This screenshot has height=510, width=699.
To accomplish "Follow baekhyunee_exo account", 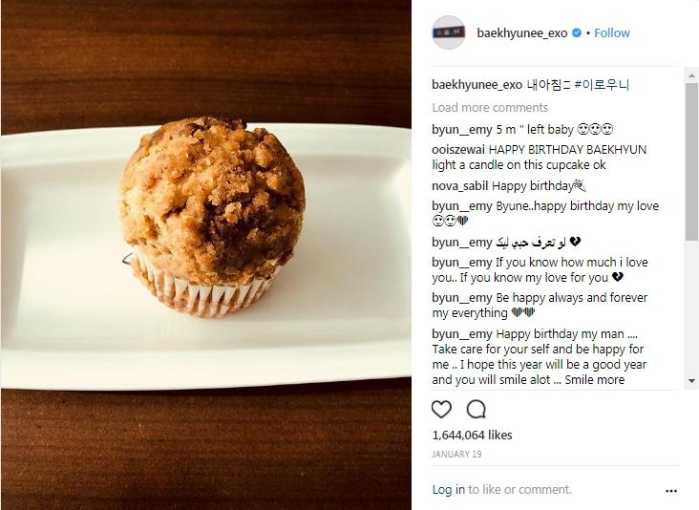I will pos(612,33).
